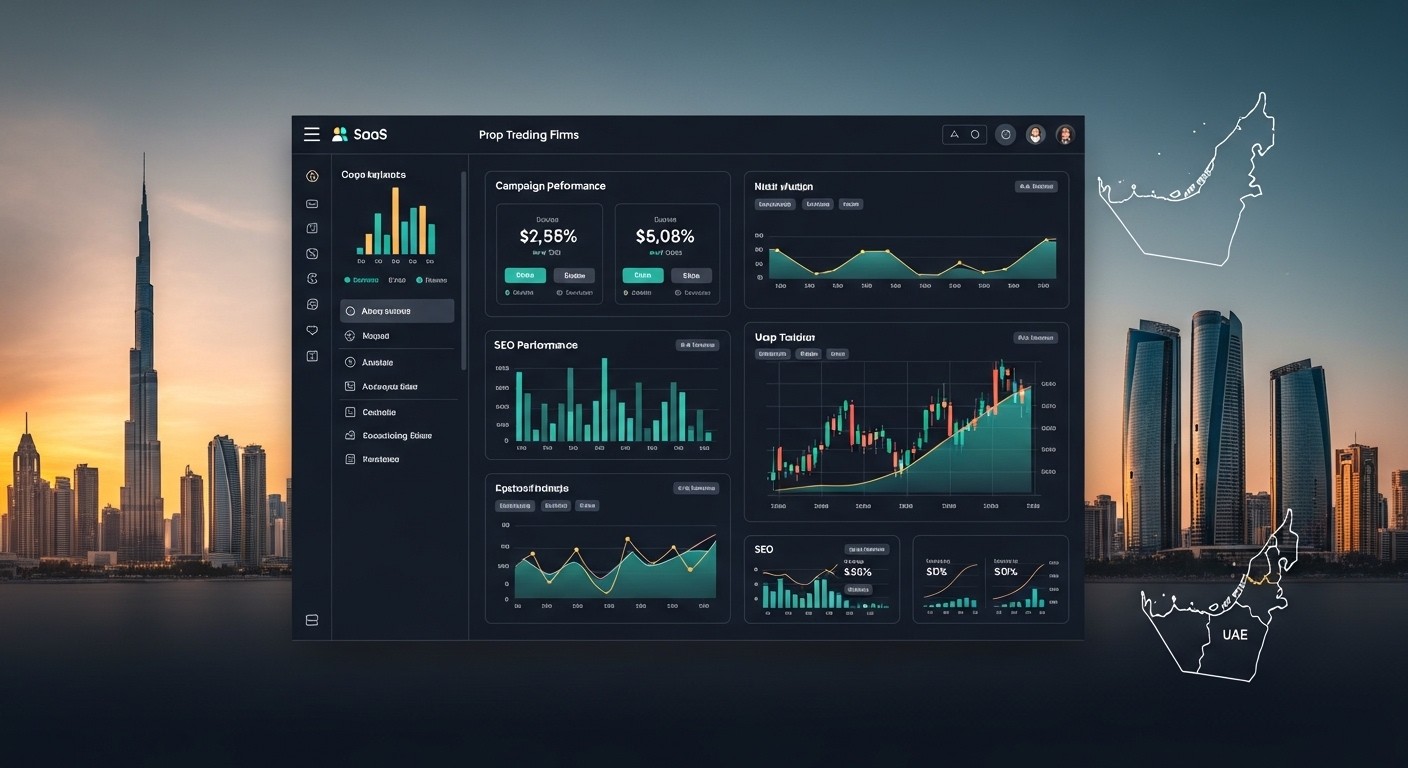Screen dimensions: 1408x768
Task: Click the tallest yellow bar in sidebar chart
Action: pos(395,220)
